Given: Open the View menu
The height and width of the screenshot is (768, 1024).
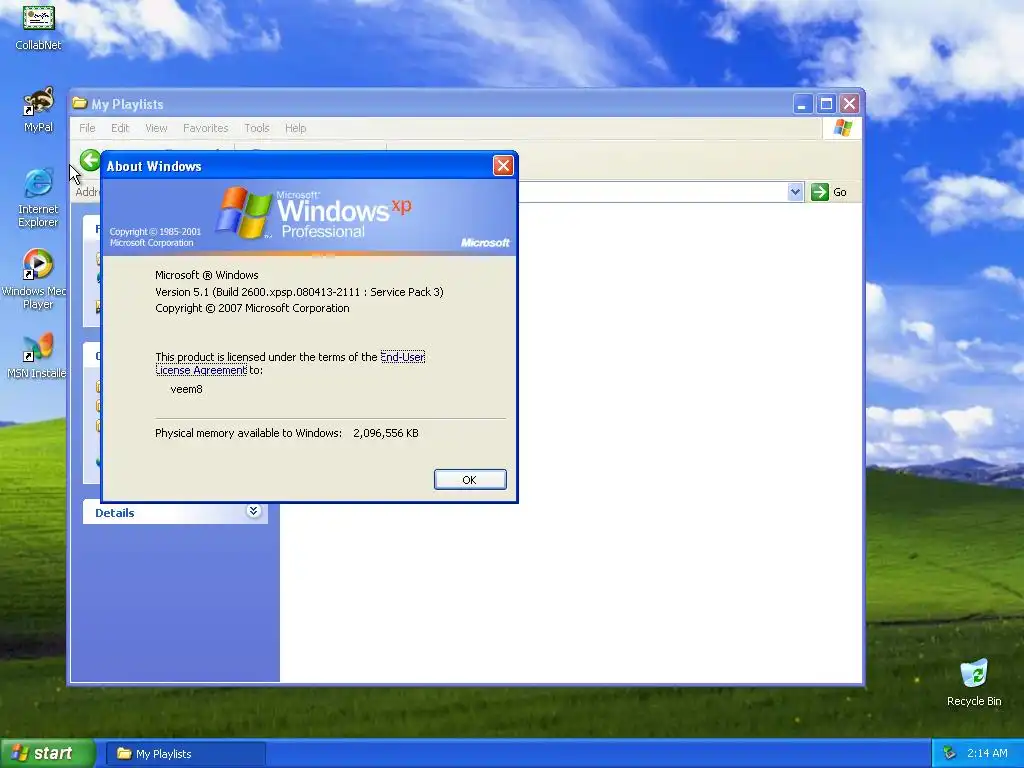Looking at the screenshot, I should (x=156, y=128).
